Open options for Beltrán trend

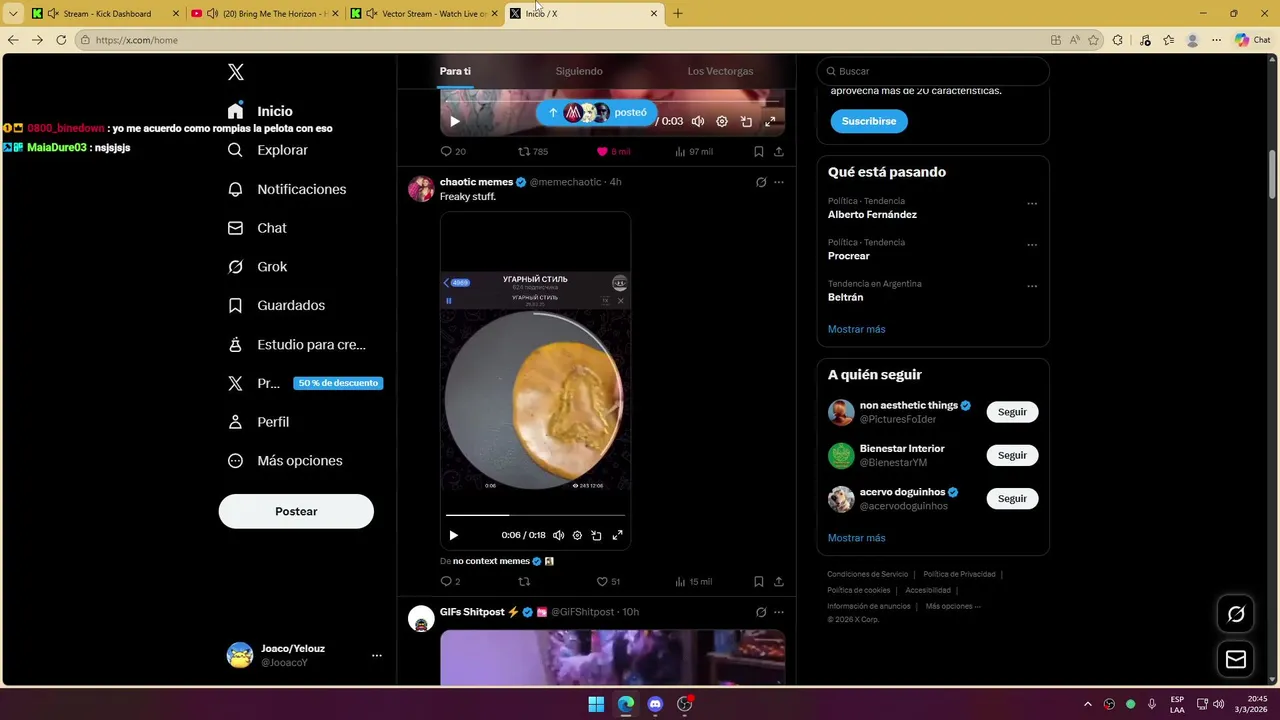(x=1032, y=286)
